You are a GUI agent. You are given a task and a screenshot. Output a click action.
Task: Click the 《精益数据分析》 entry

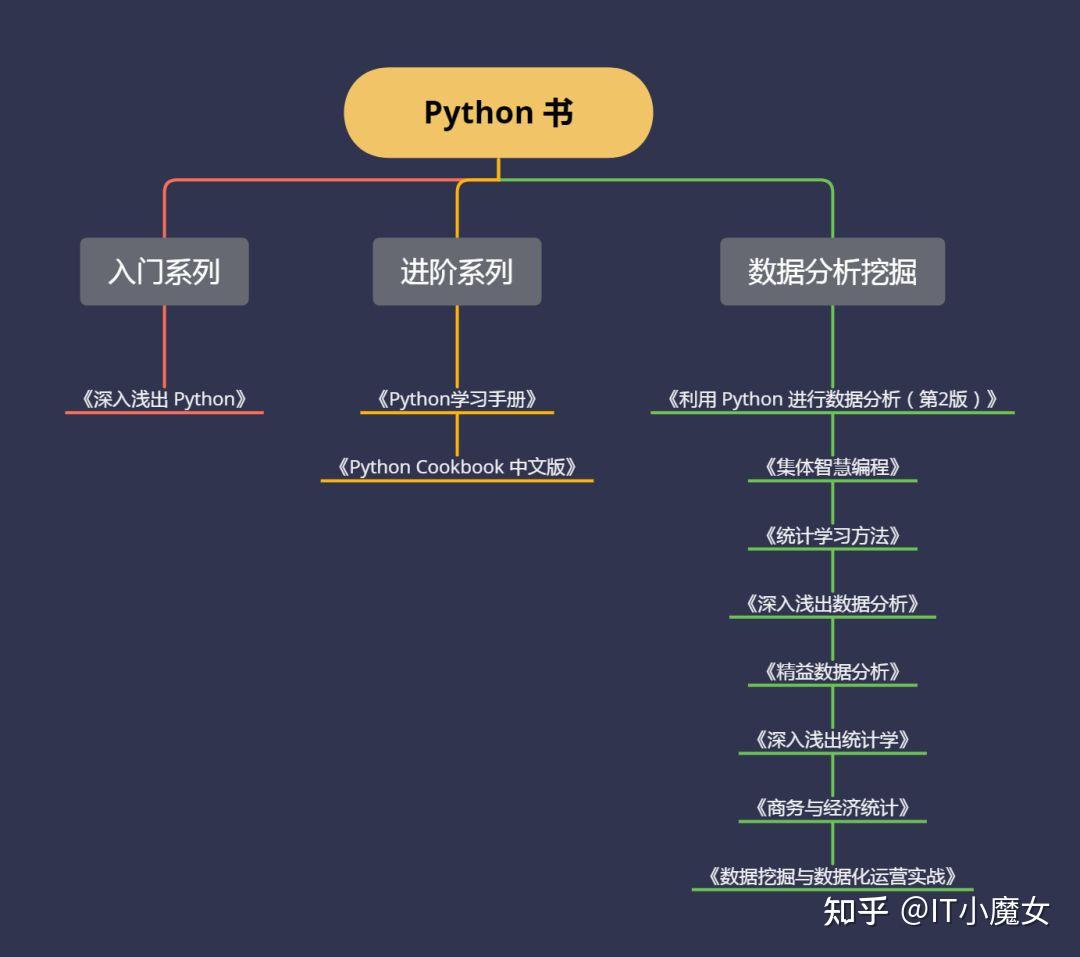[833, 669]
